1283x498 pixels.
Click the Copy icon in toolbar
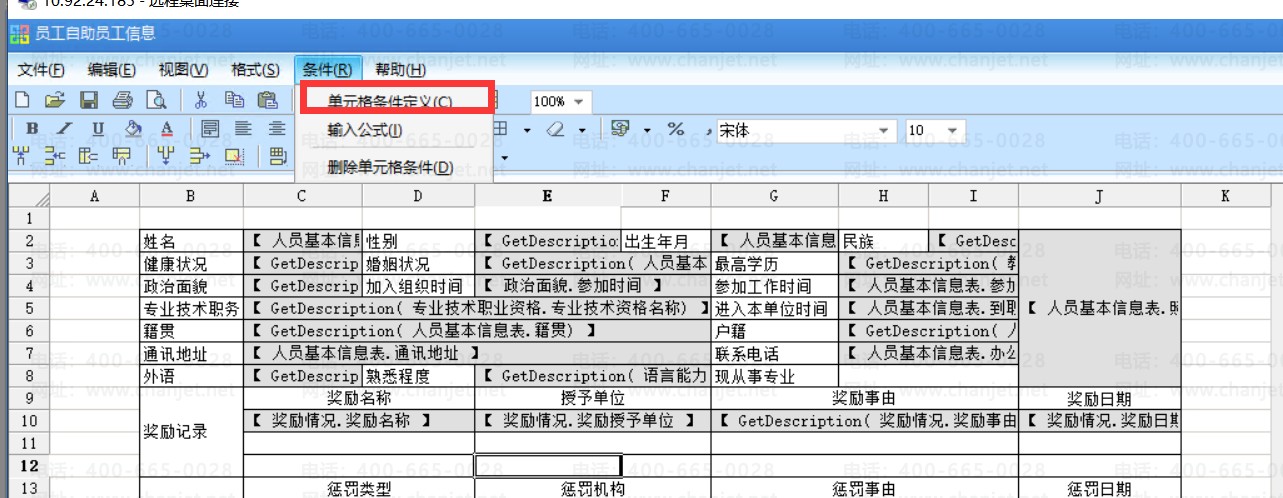pos(234,100)
